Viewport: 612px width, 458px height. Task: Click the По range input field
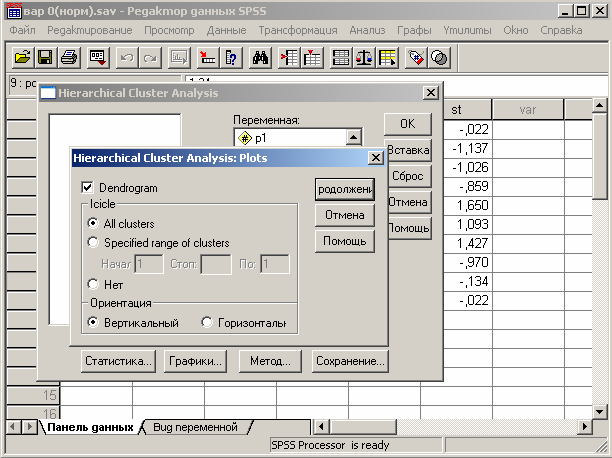click(275, 264)
